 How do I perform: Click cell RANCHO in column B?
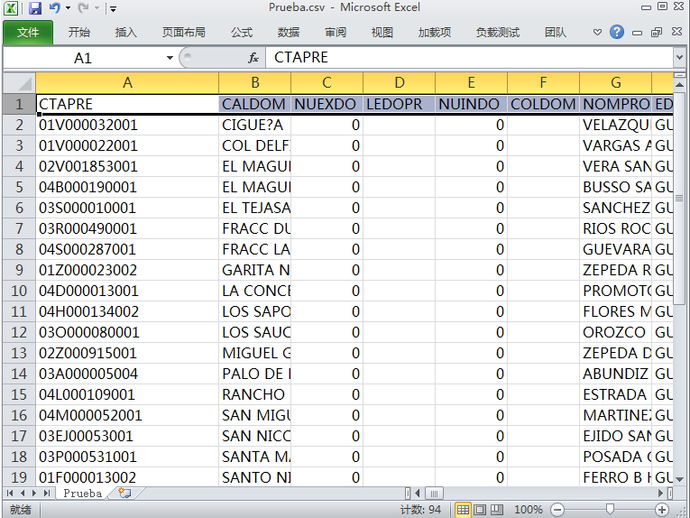pos(255,395)
